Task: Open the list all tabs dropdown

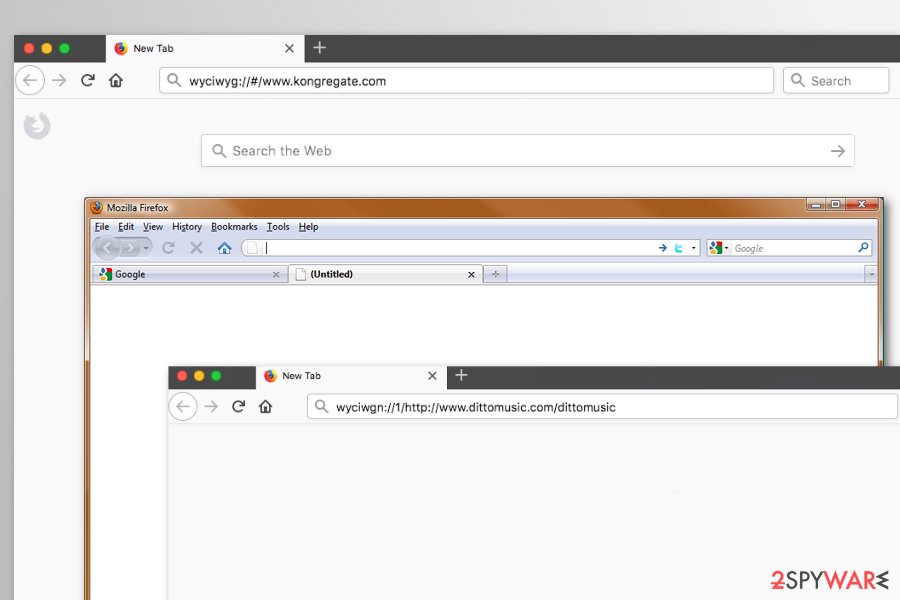Action: pos(871,274)
